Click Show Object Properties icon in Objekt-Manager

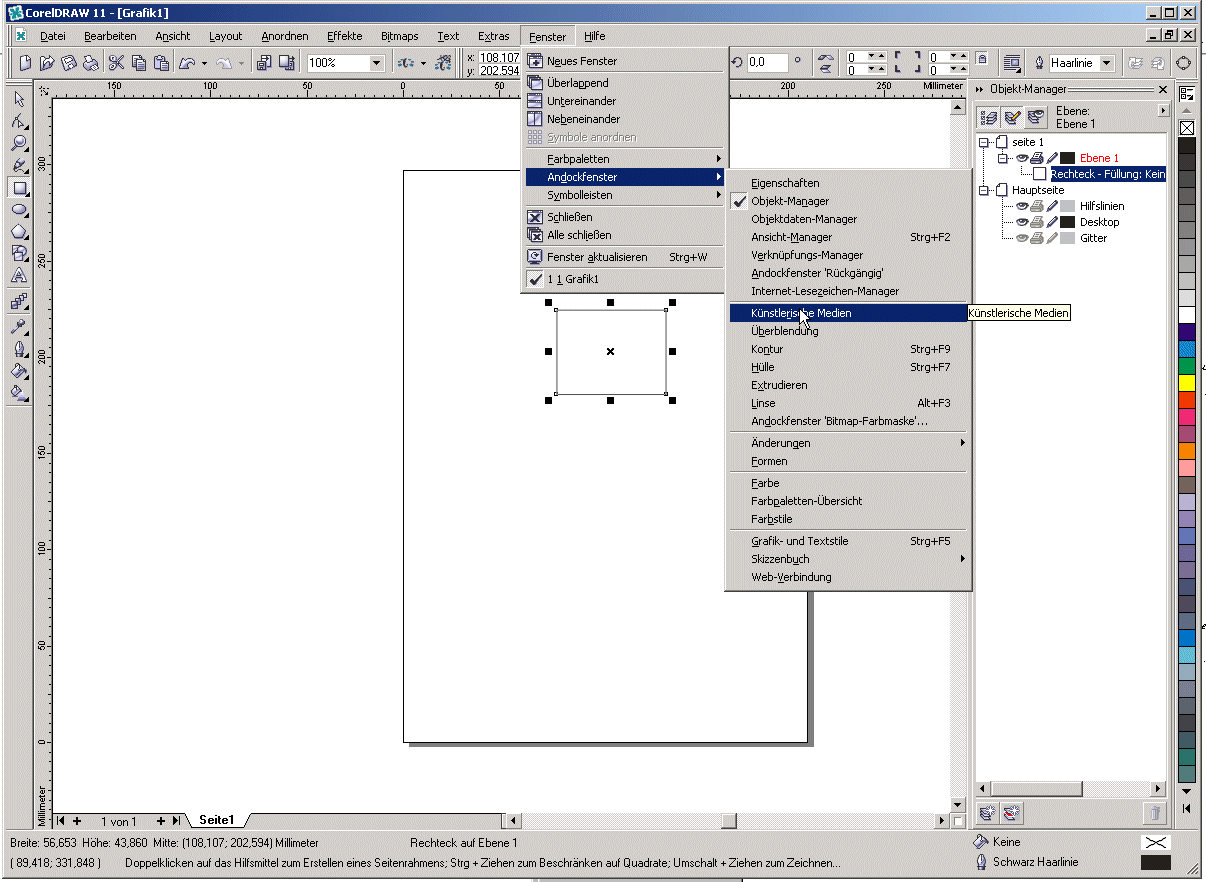click(989, 117)
